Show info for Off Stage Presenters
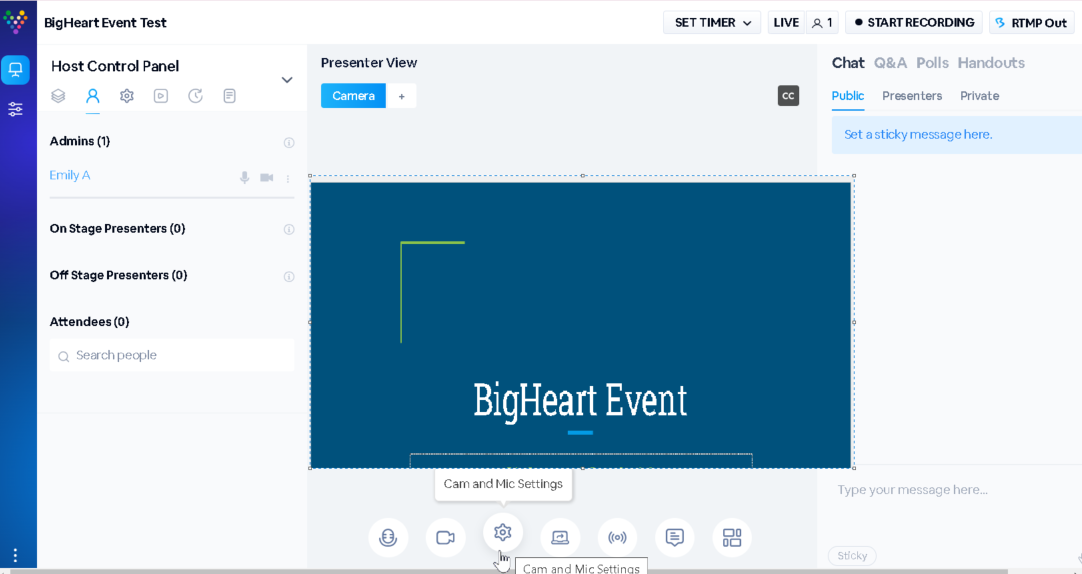Screen dimensions: 1082x574 click(289, 277)
